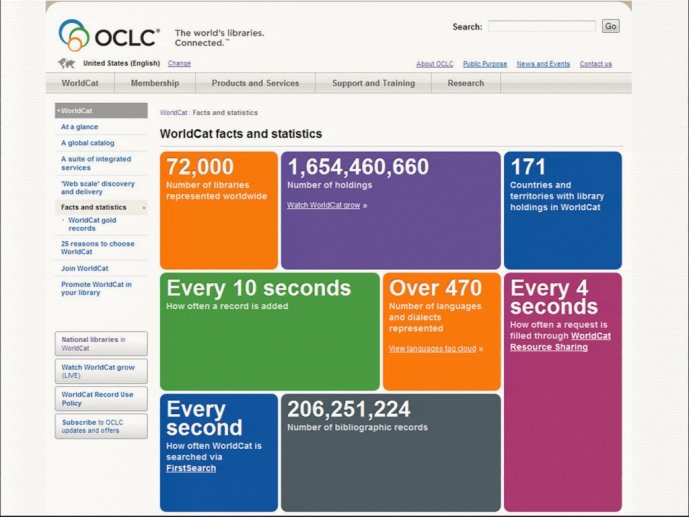Screen dimensions: 689x517
Task: Open the WorldCat main navigation tab
Action: point(80,83)
